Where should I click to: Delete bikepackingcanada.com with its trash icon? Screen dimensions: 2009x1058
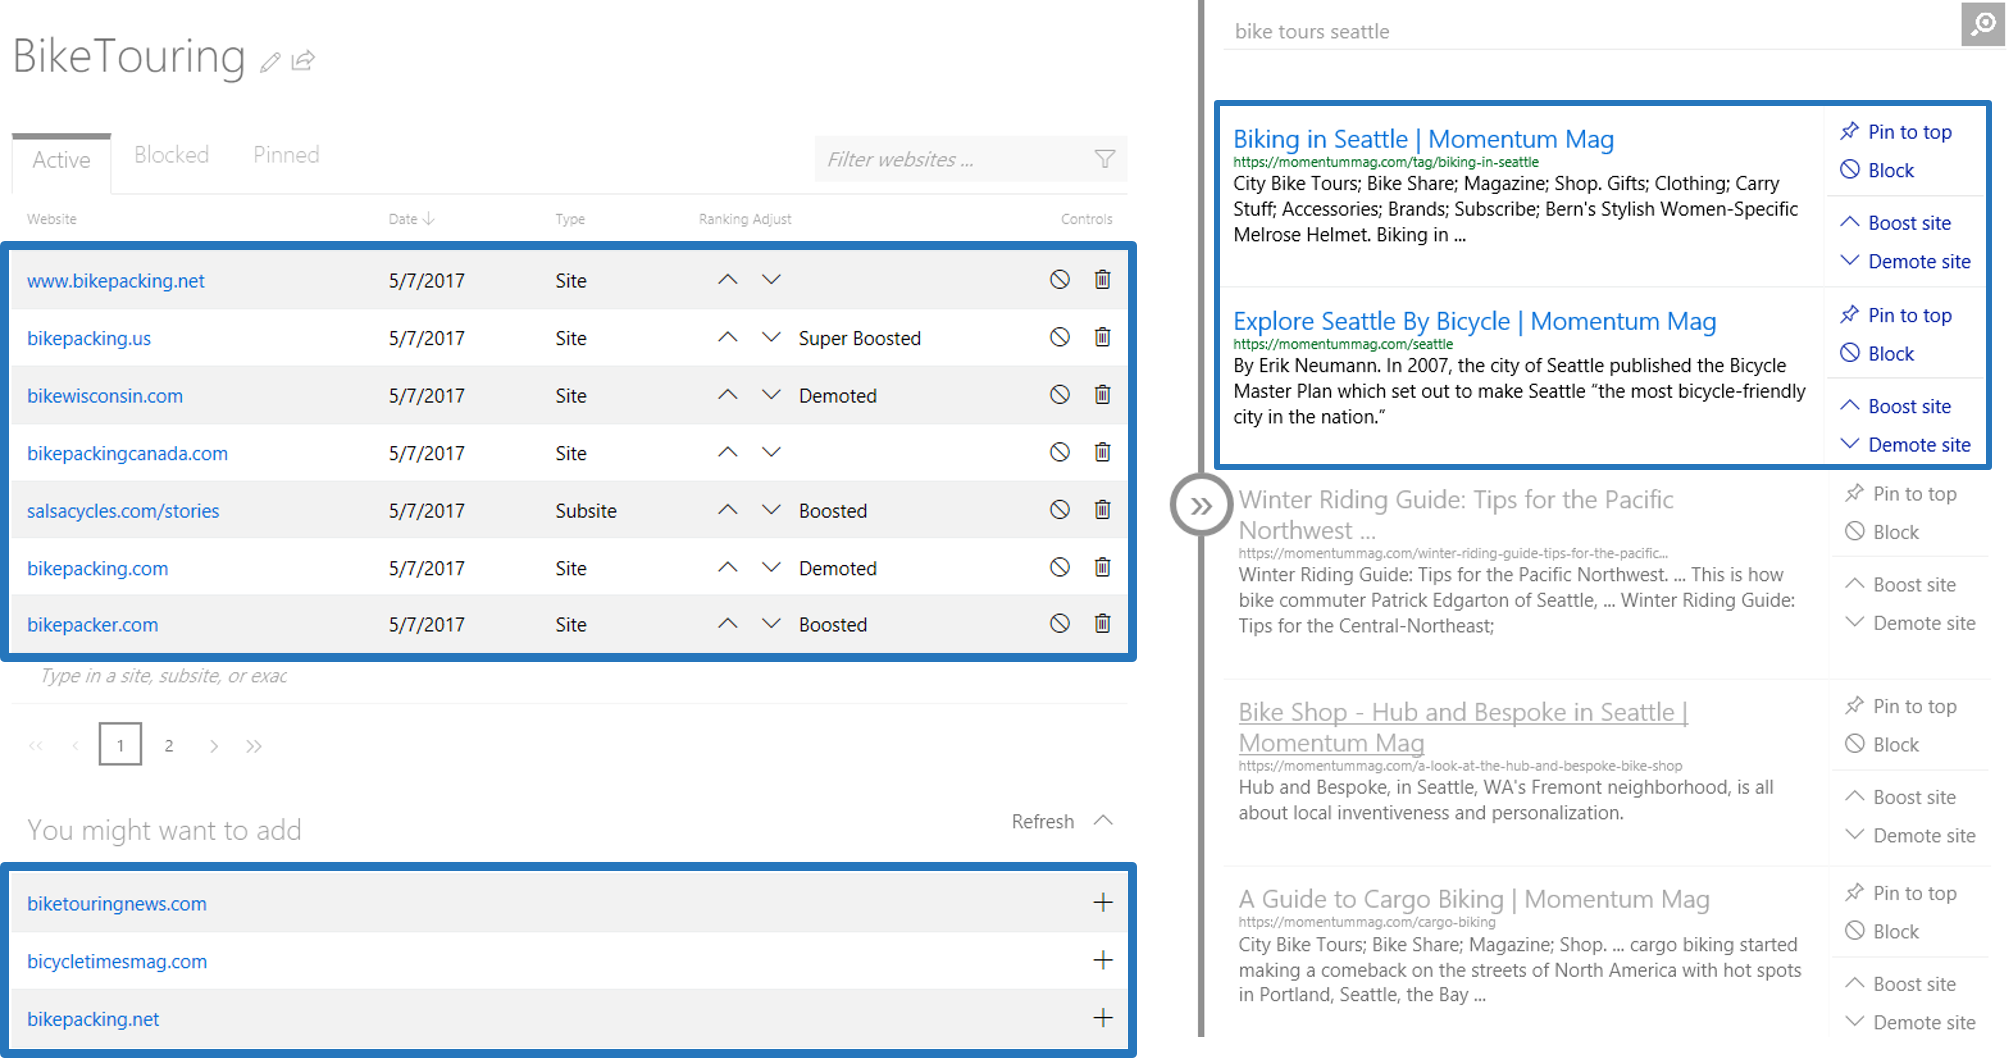tap(1102, 452)
